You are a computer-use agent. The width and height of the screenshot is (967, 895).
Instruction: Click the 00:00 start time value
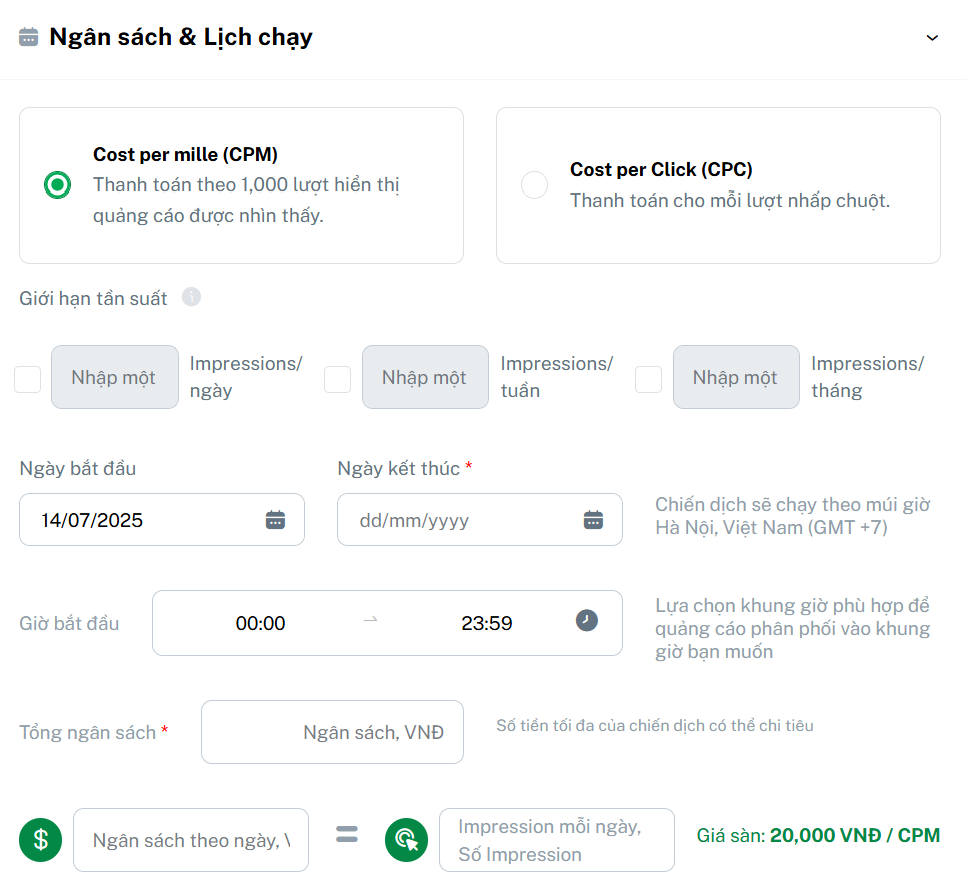coord(260,623)
